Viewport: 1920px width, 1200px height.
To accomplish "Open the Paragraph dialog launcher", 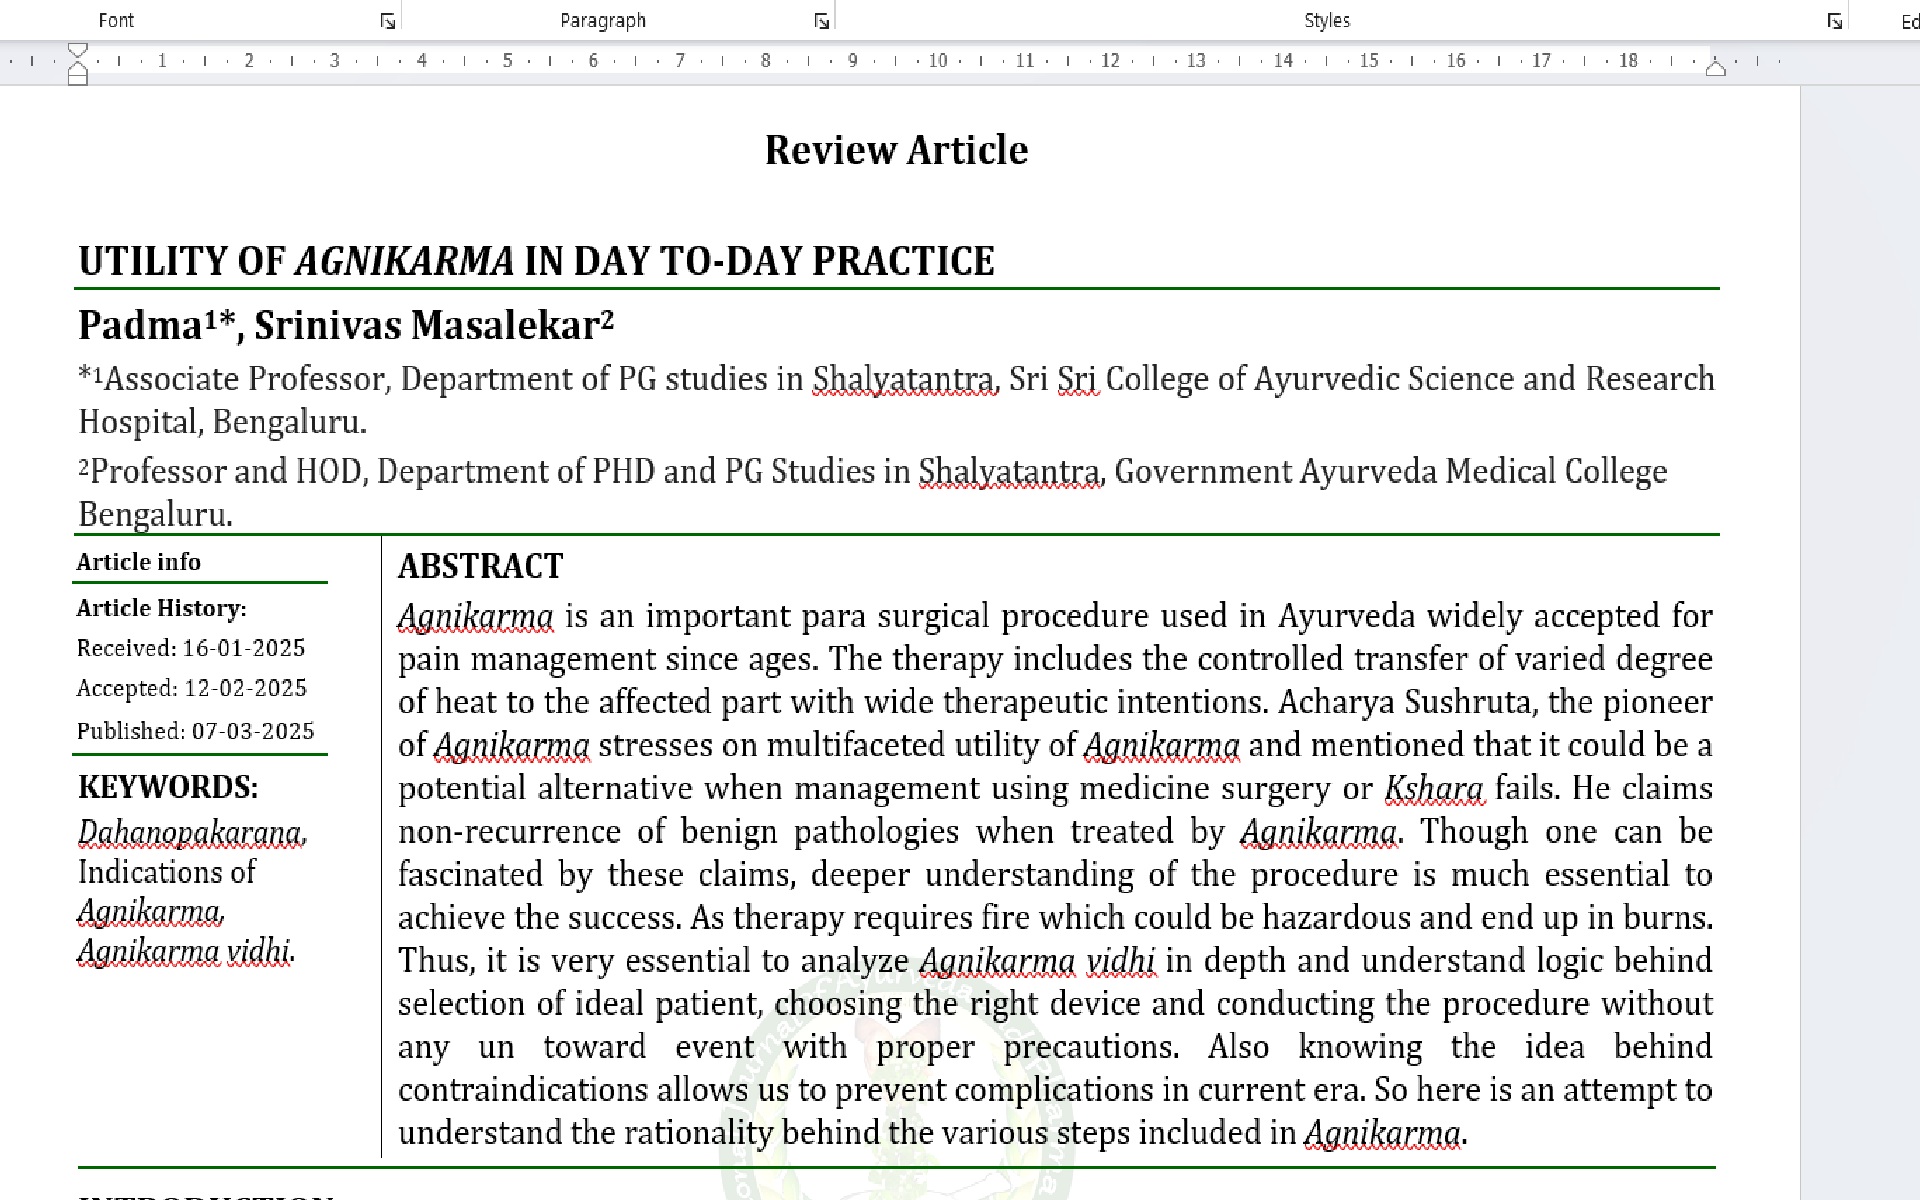I will [822, 21].
